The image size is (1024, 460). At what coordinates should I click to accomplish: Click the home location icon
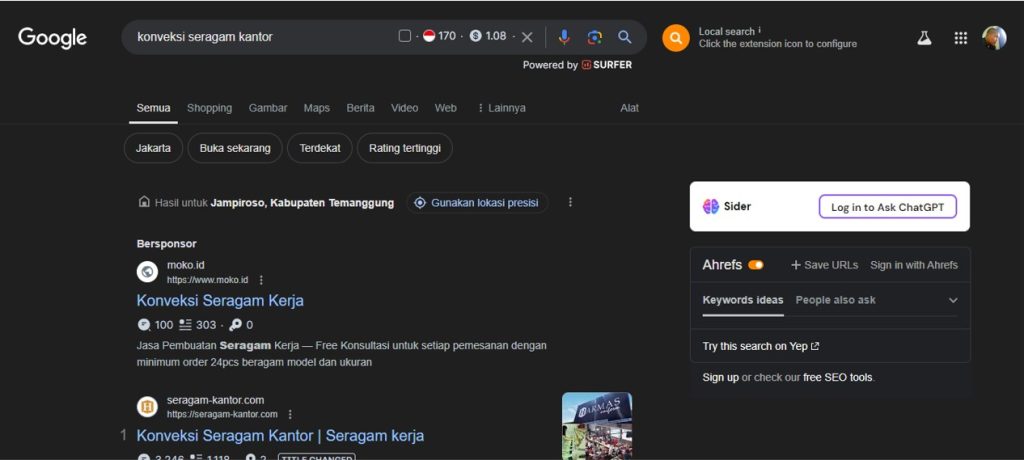click(144, 202)
